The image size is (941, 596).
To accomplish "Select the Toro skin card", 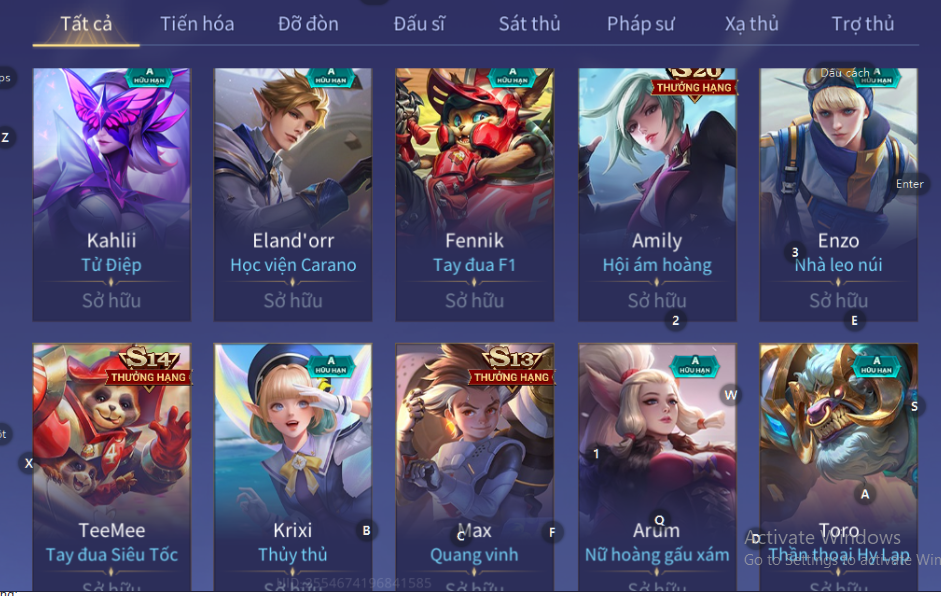I will (838, 467).
